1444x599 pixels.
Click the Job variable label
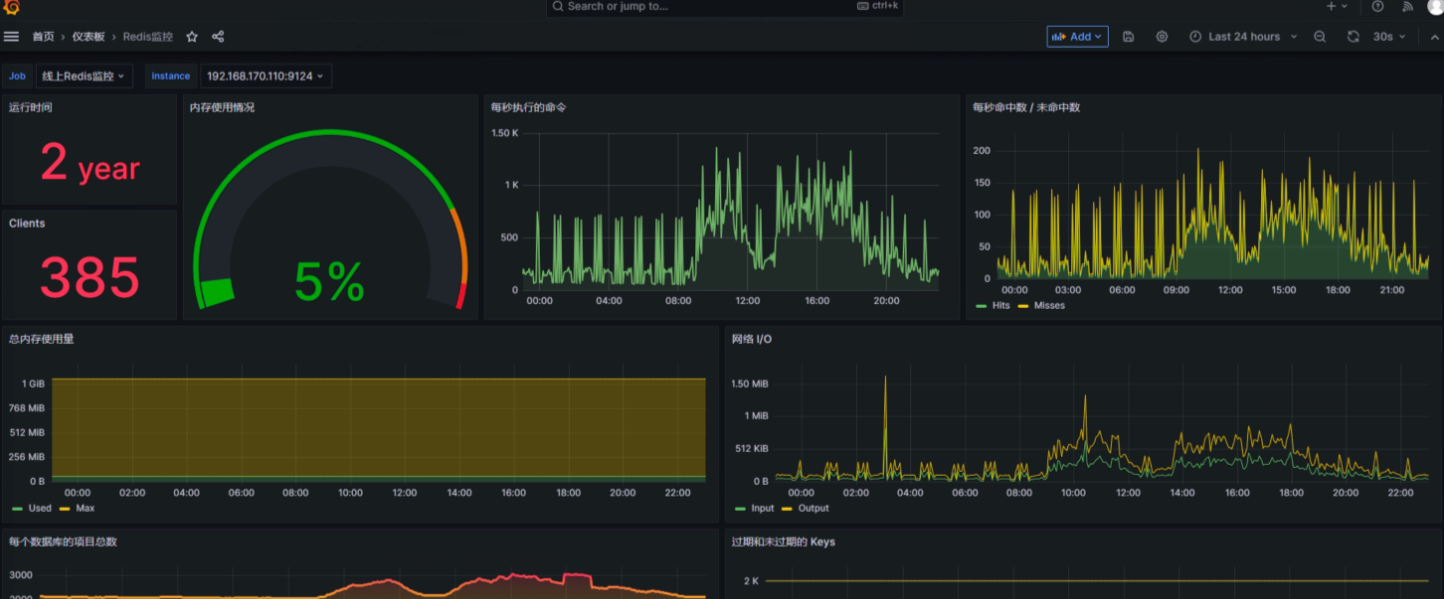[18, 76]
